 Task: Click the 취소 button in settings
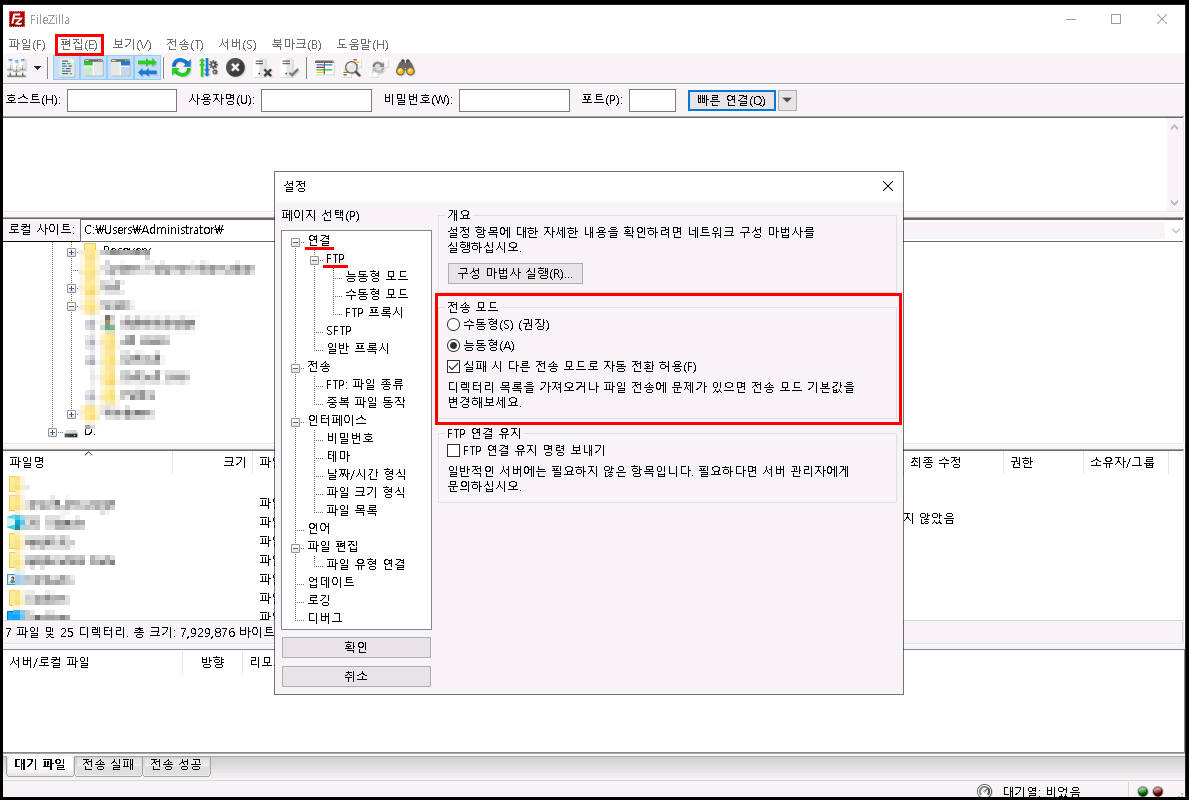[x=356, y=676]
